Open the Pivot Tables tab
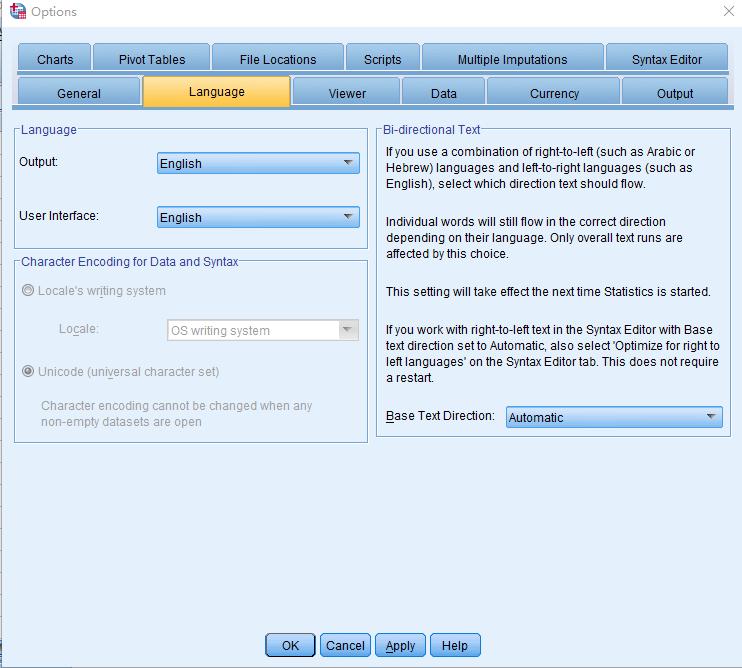The image size is (742, 668). click(152, 59)
